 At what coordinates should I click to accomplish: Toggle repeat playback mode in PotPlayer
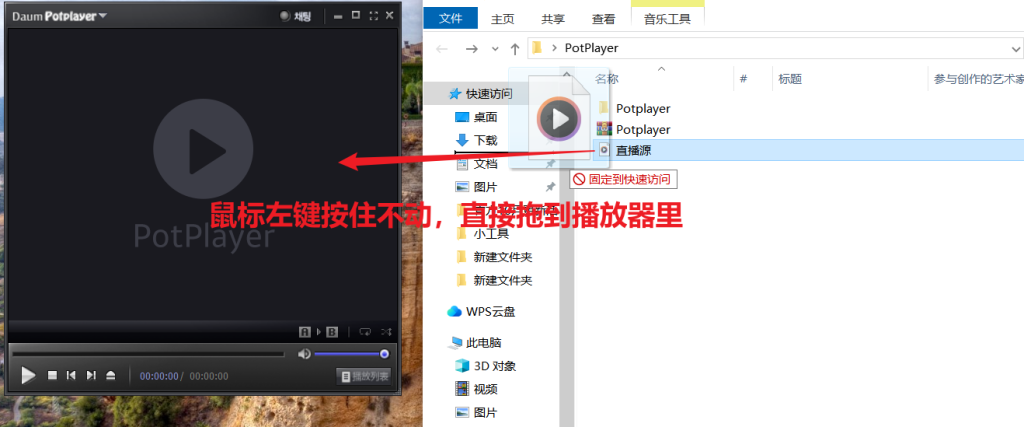point(365,332)
